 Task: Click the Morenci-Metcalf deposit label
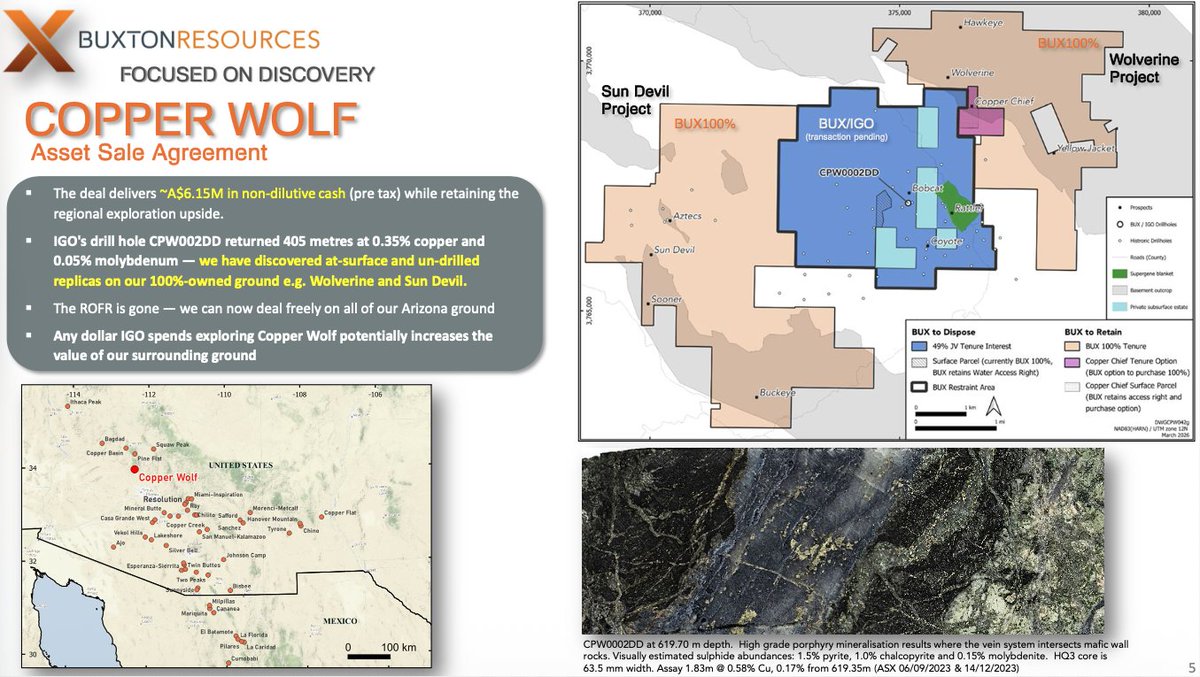[x=275, y=509]
